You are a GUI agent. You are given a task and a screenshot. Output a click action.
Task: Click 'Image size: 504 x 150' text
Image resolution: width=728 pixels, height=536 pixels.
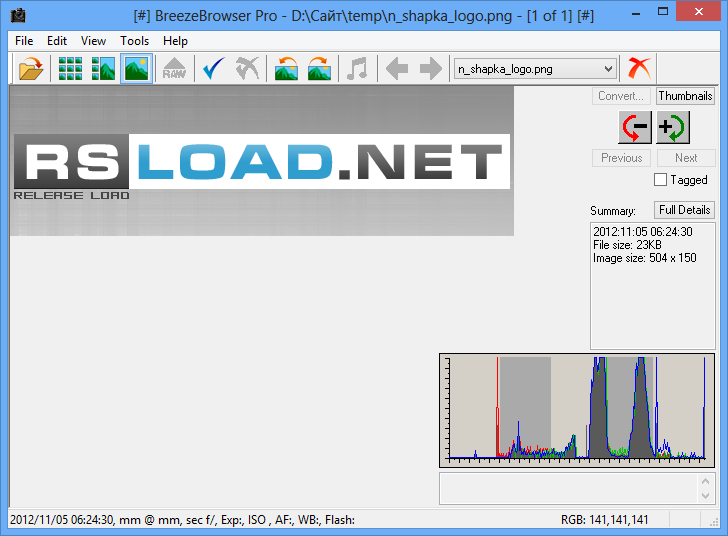[x=644, y=258]
